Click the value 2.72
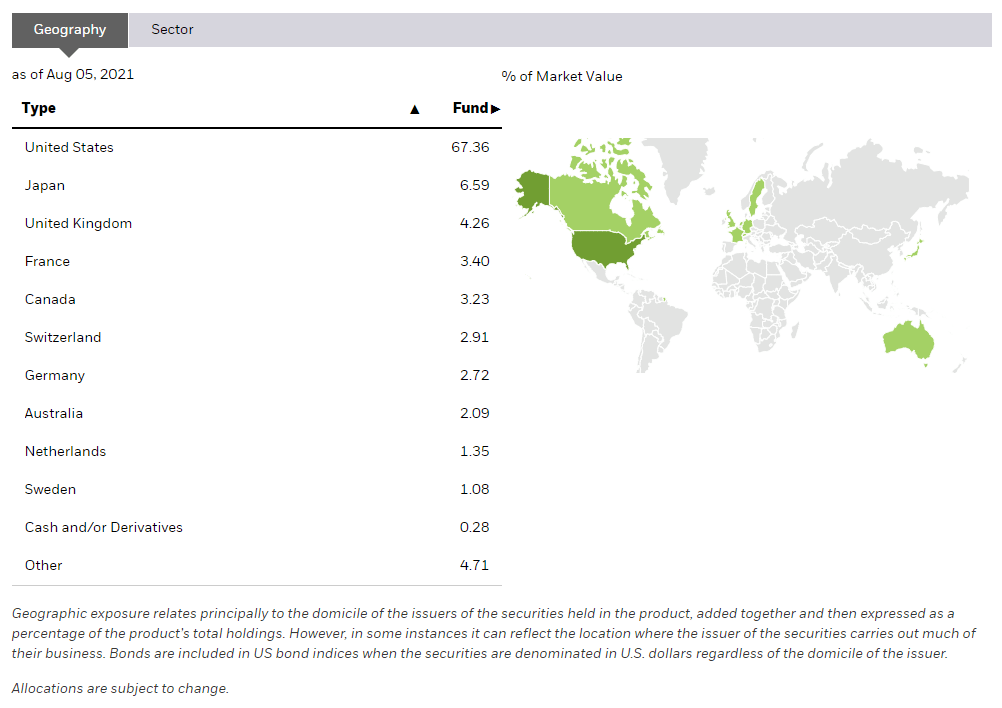 coord(474,376)
